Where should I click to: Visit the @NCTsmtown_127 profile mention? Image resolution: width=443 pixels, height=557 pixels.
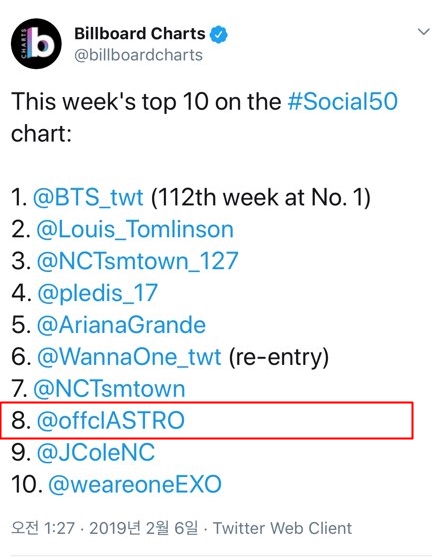coord(137,261)
